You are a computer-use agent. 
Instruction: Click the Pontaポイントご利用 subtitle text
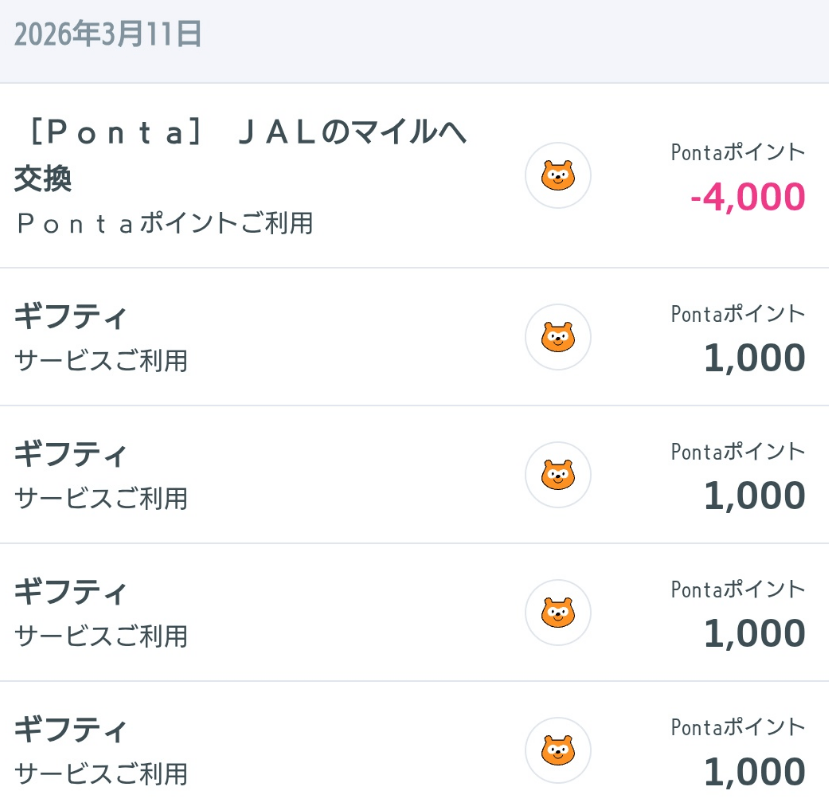pyautogui.click(x=164, y=223)
